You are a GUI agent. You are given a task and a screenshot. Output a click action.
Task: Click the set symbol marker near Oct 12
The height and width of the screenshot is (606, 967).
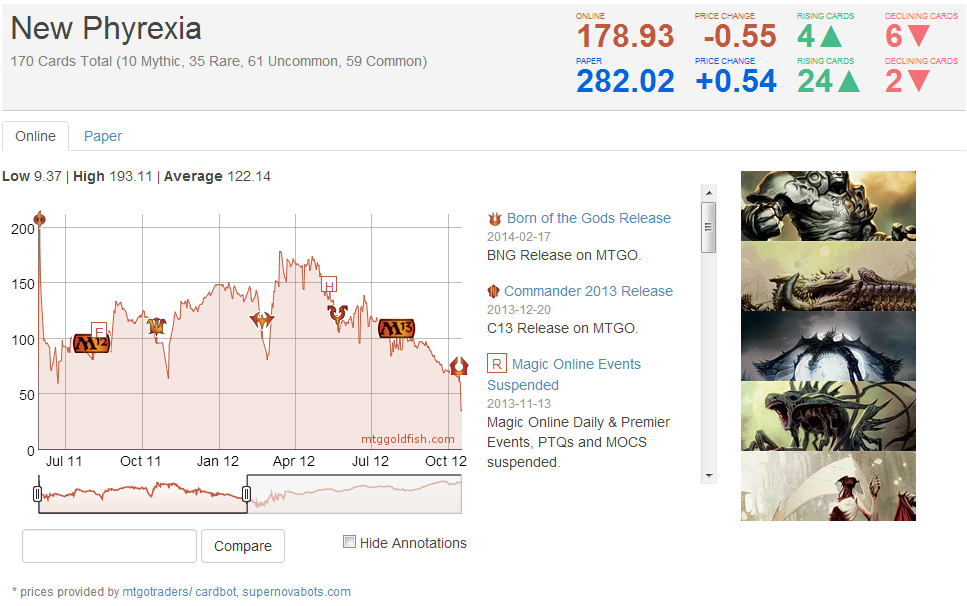(x=458, y=367)
